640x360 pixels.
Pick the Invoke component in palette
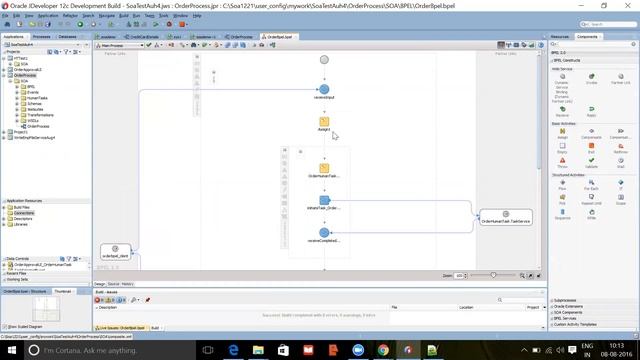[591, 79]
